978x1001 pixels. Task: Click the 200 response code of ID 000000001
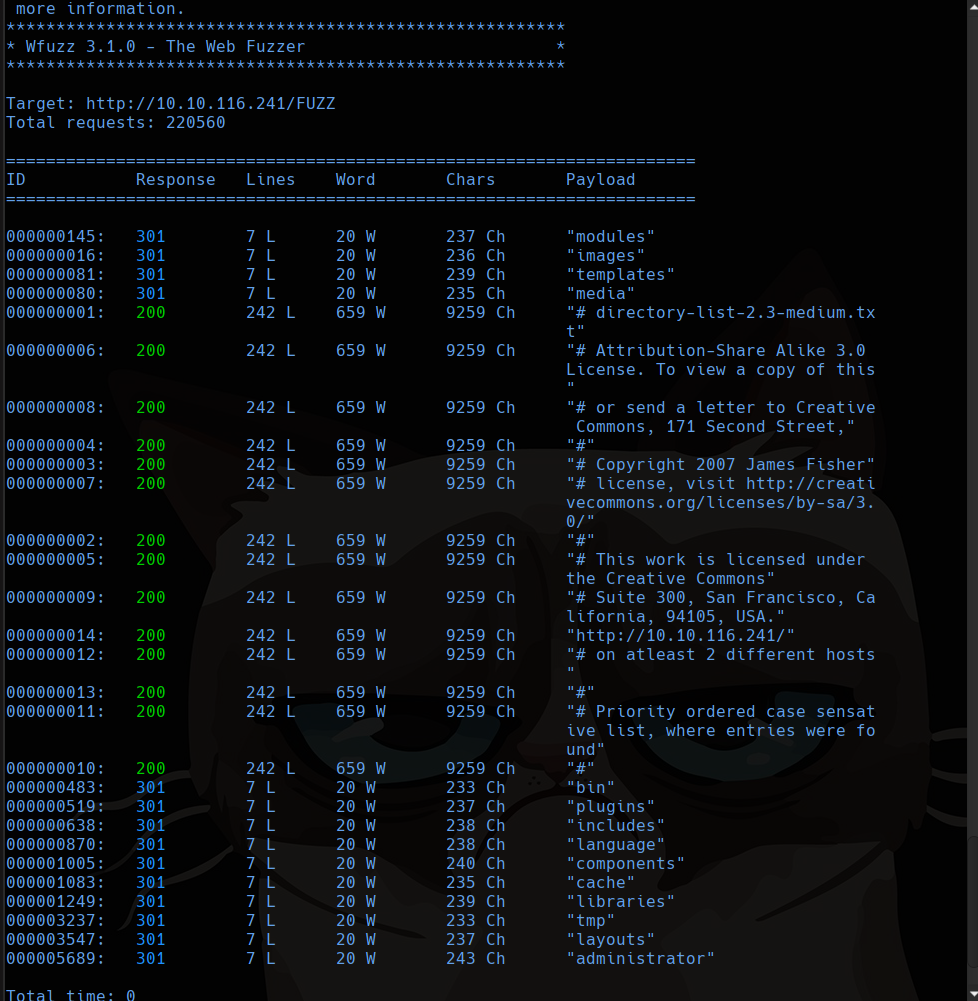point(151,312)
